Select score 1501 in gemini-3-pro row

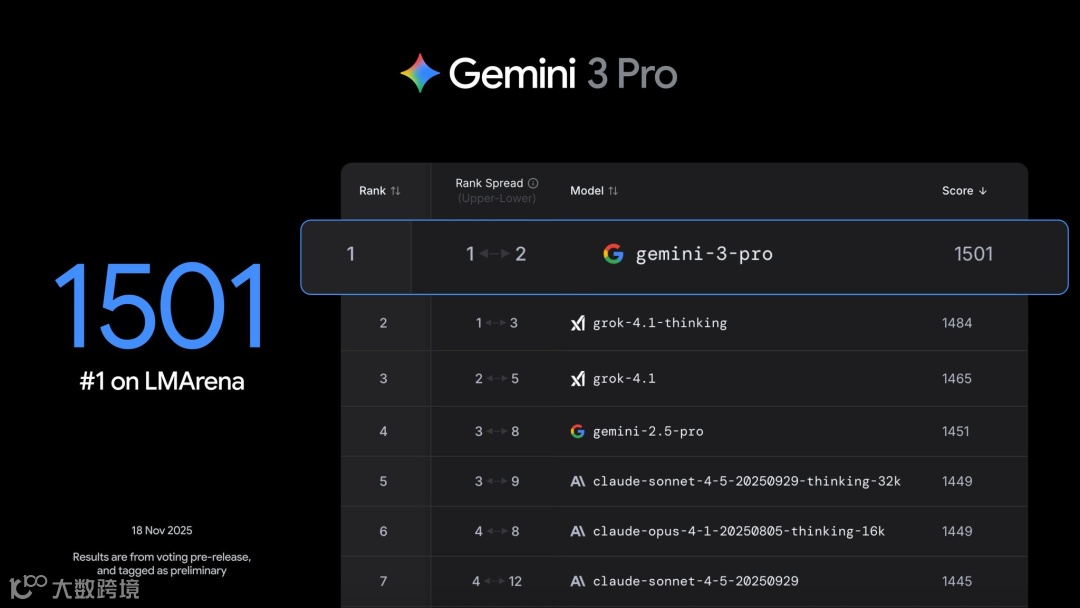click(x=973, y=254)
